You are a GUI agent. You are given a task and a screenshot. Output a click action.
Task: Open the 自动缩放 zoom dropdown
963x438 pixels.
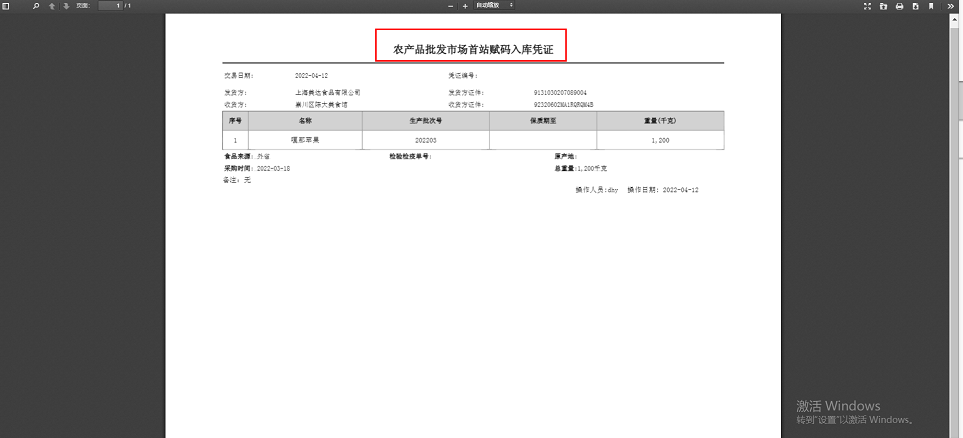pyautogui.click(x=495, y=6)
